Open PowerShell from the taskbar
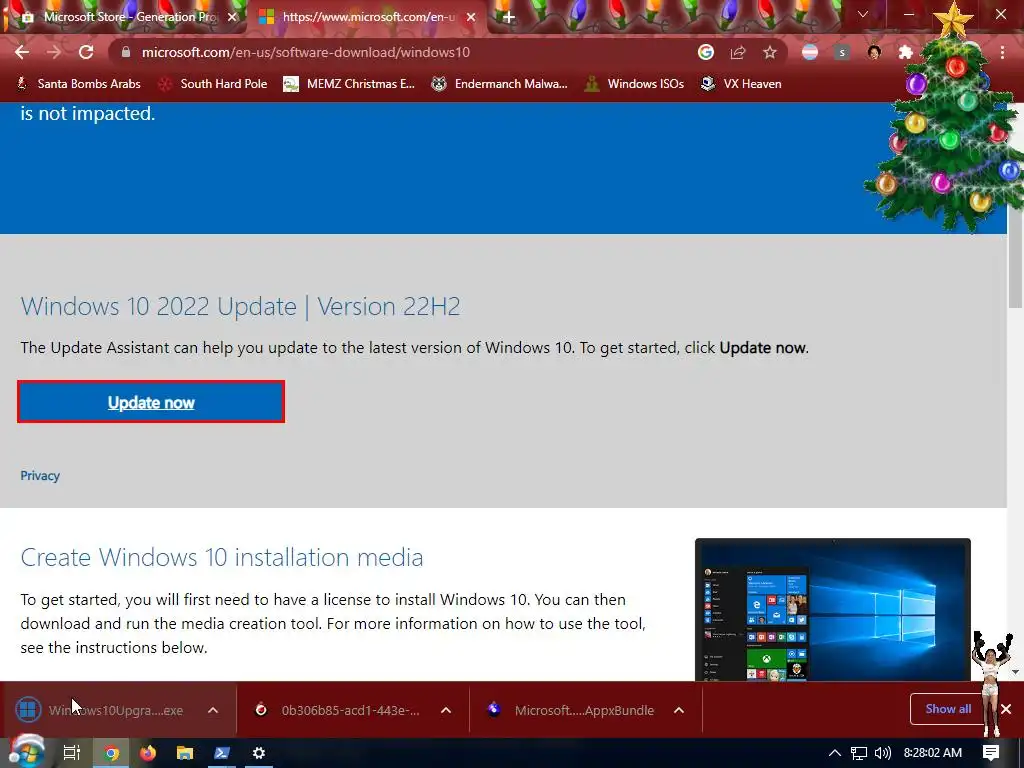Screen dimensions: 1024x768 click(x=222, y=753)
